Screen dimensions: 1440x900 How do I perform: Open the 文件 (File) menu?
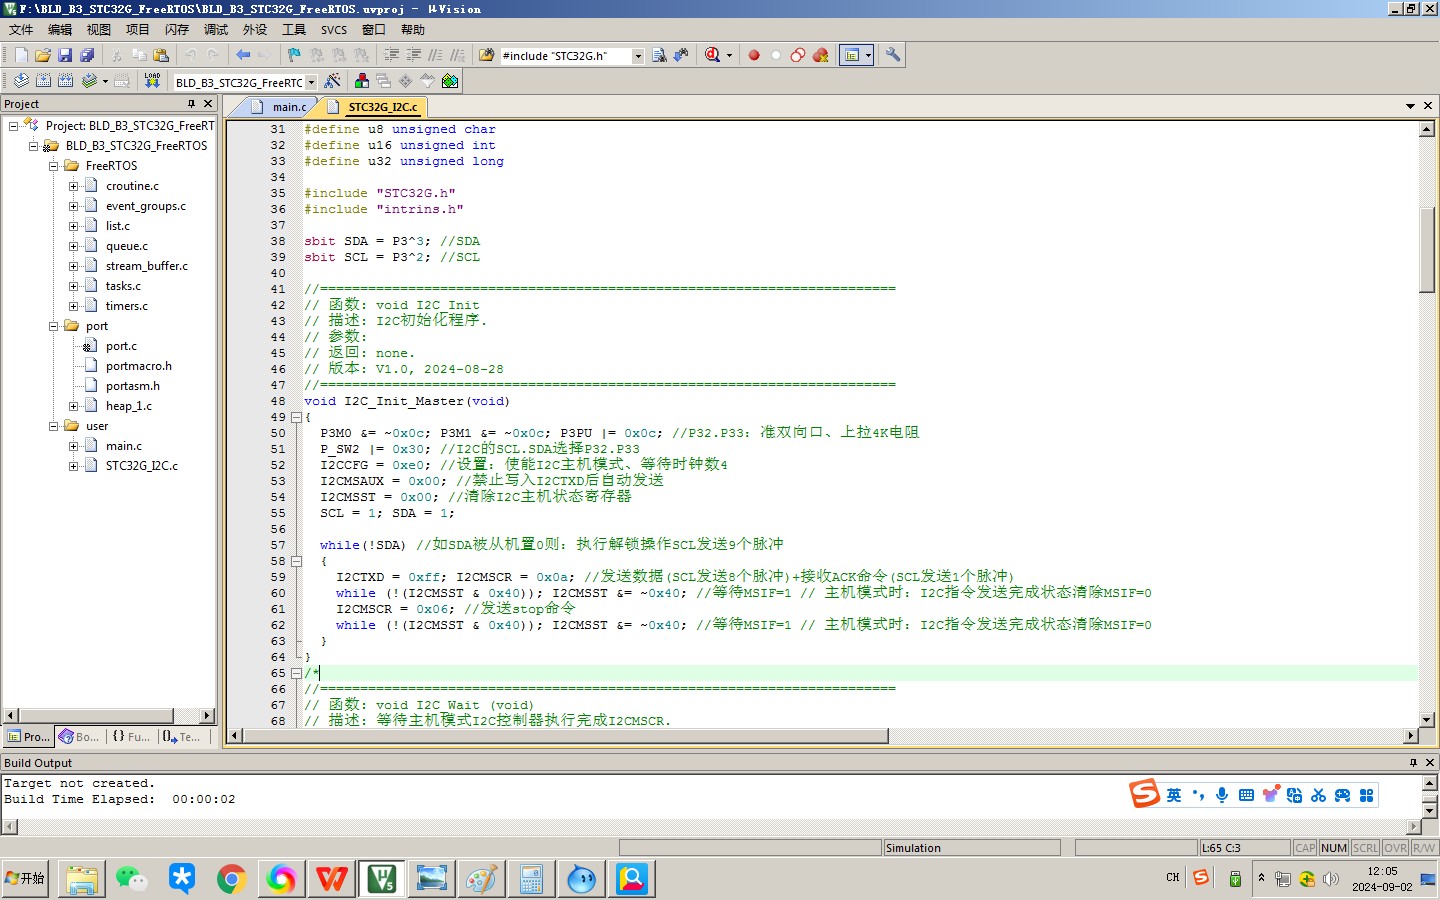point(21,30)
